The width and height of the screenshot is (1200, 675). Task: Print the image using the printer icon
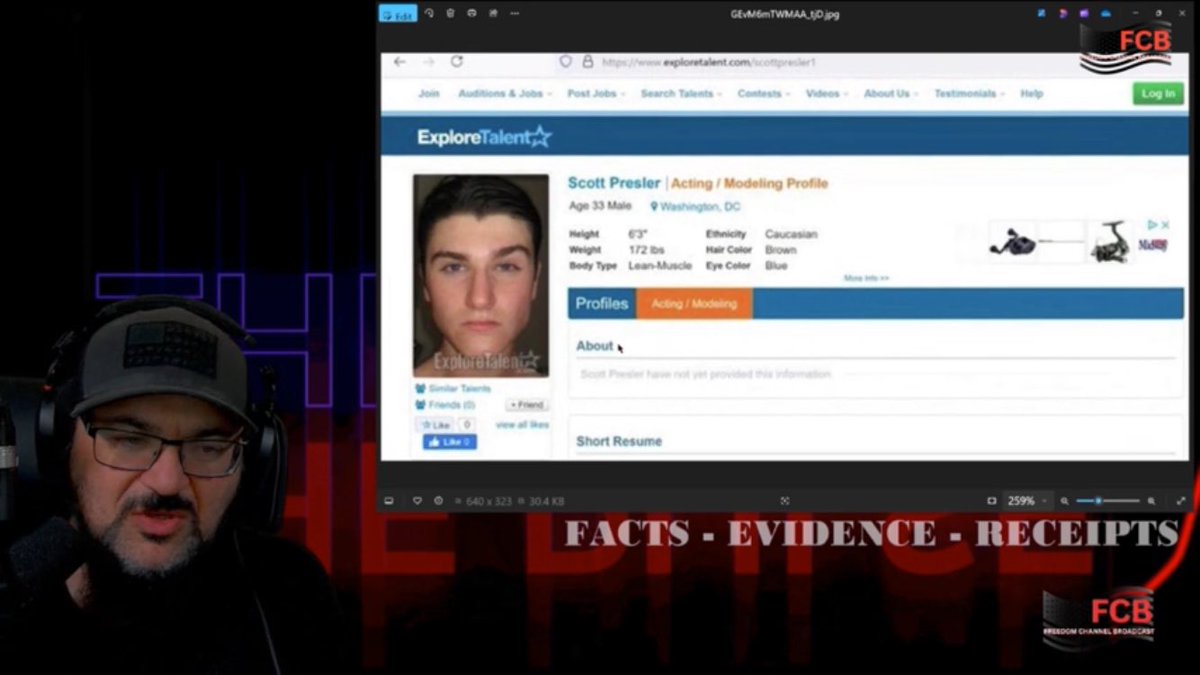[x=471, y=13]
